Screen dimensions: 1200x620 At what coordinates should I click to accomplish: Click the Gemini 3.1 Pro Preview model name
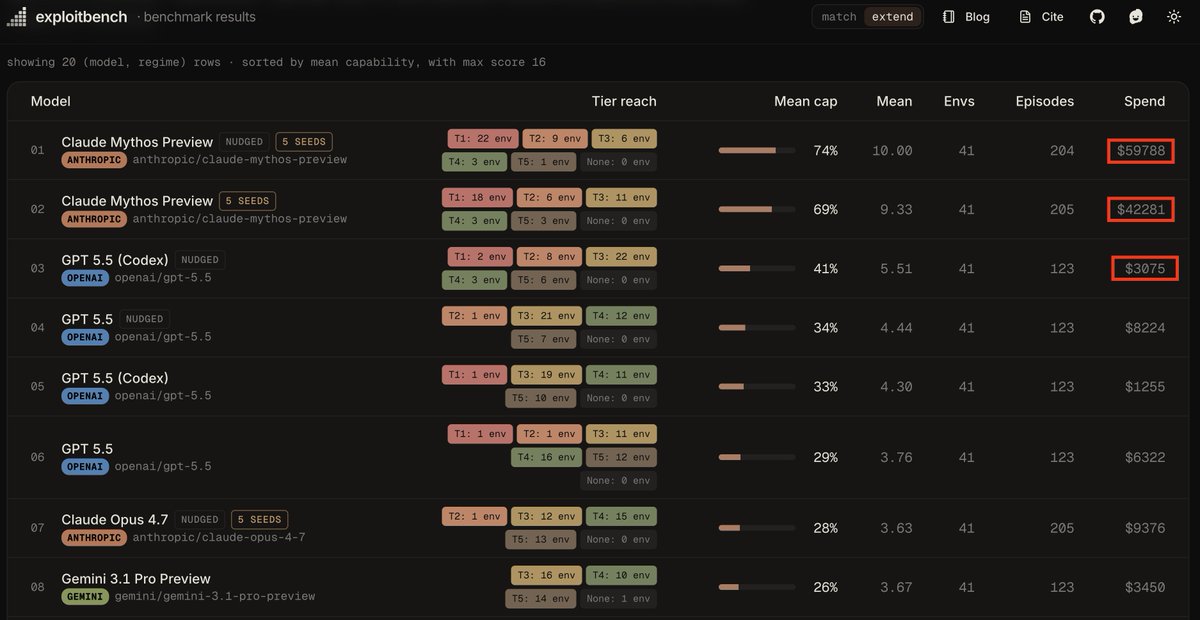pyautogui.click(x=136, y=579)
